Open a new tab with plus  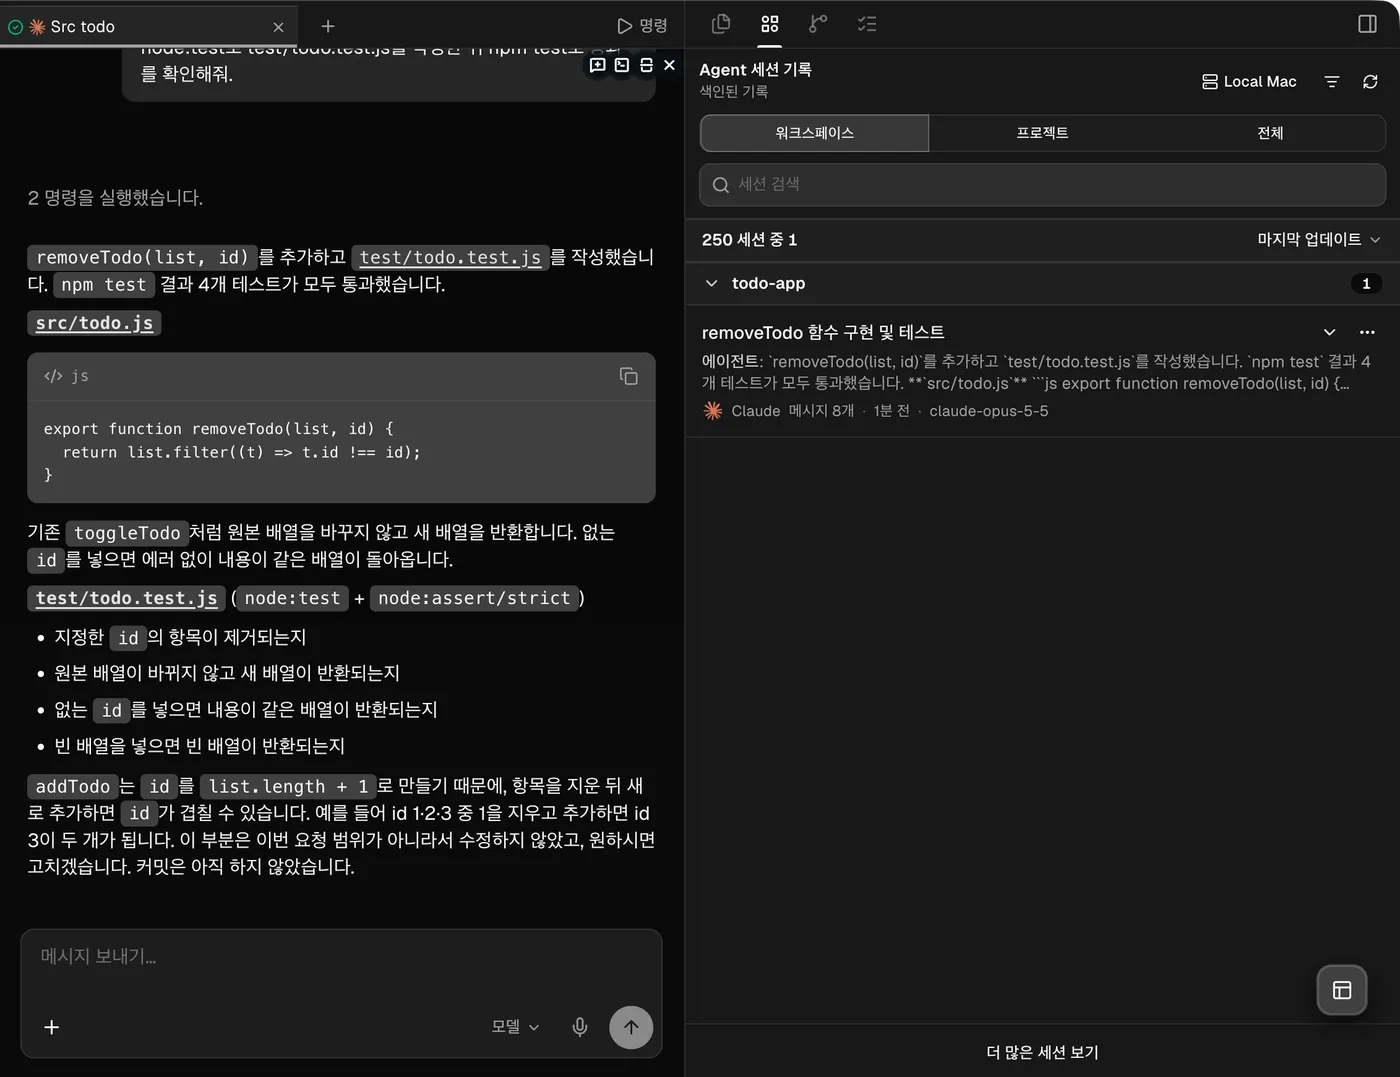click(328, 26)
